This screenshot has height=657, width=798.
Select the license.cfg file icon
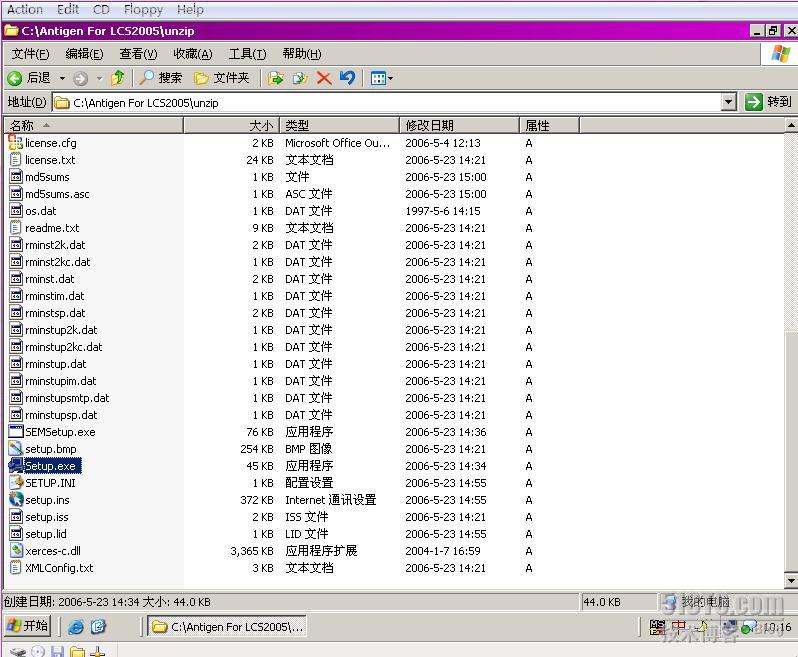point(16,142)
